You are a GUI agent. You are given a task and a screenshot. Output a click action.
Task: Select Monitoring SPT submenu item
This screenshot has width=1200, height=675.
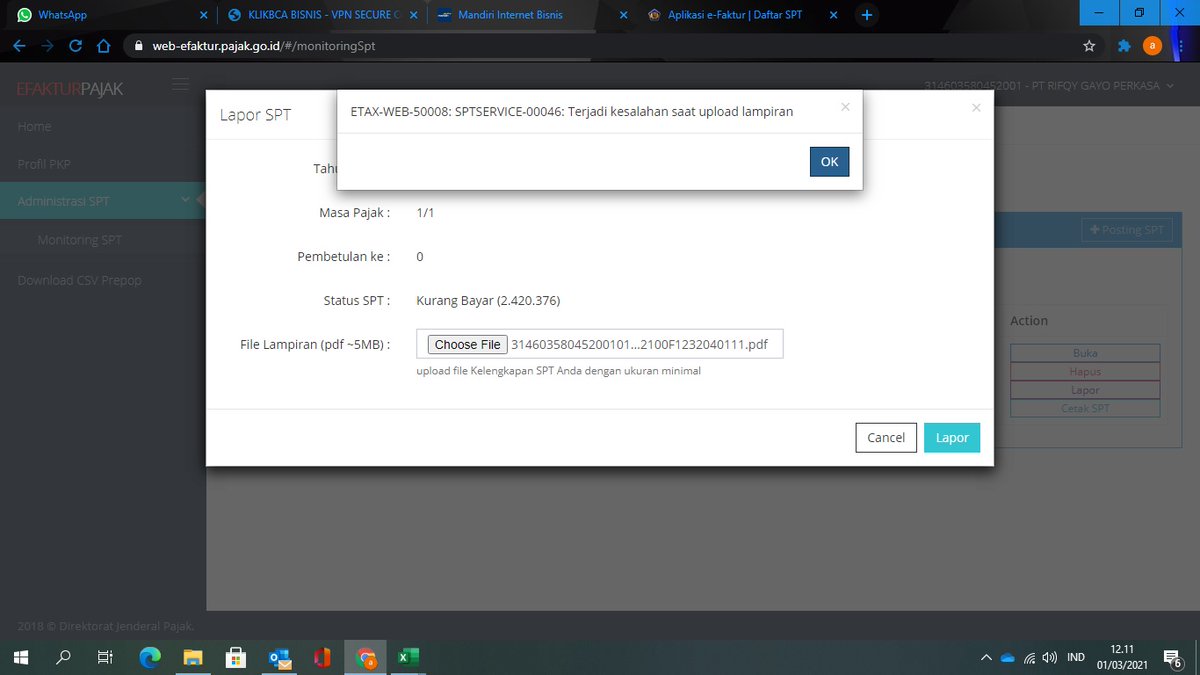(x=79, y=240)
